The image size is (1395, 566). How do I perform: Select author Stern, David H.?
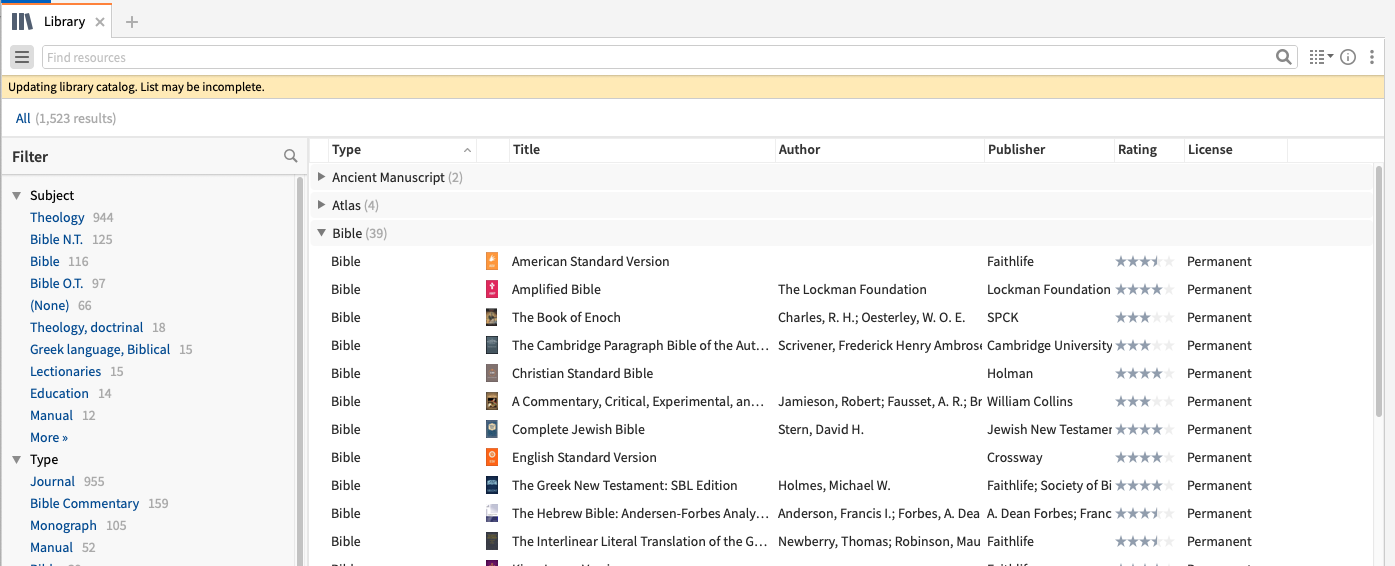(821, 429)
